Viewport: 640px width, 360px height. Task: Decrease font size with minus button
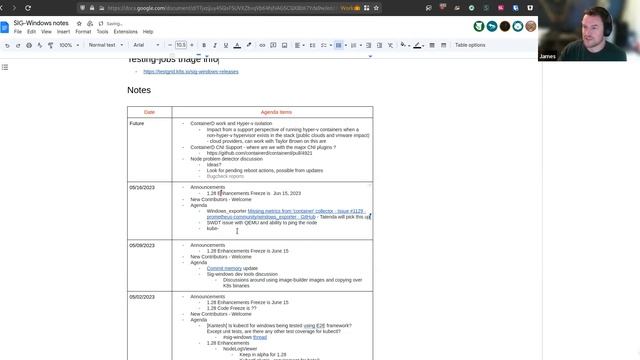click(170, 45)
